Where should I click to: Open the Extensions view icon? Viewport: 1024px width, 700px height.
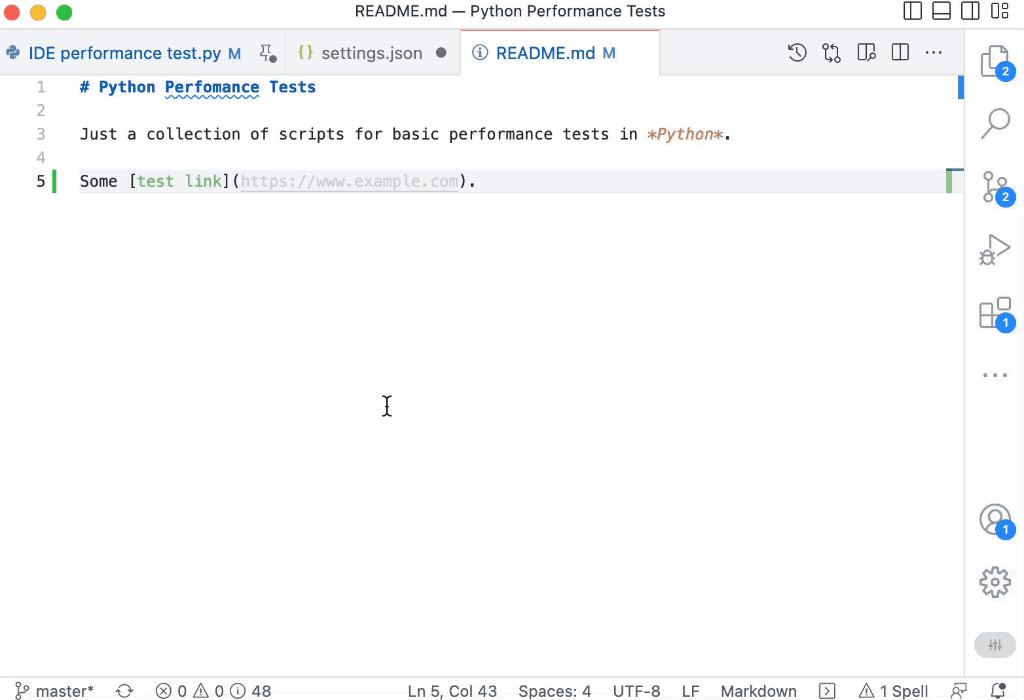[x=994, y=313]
